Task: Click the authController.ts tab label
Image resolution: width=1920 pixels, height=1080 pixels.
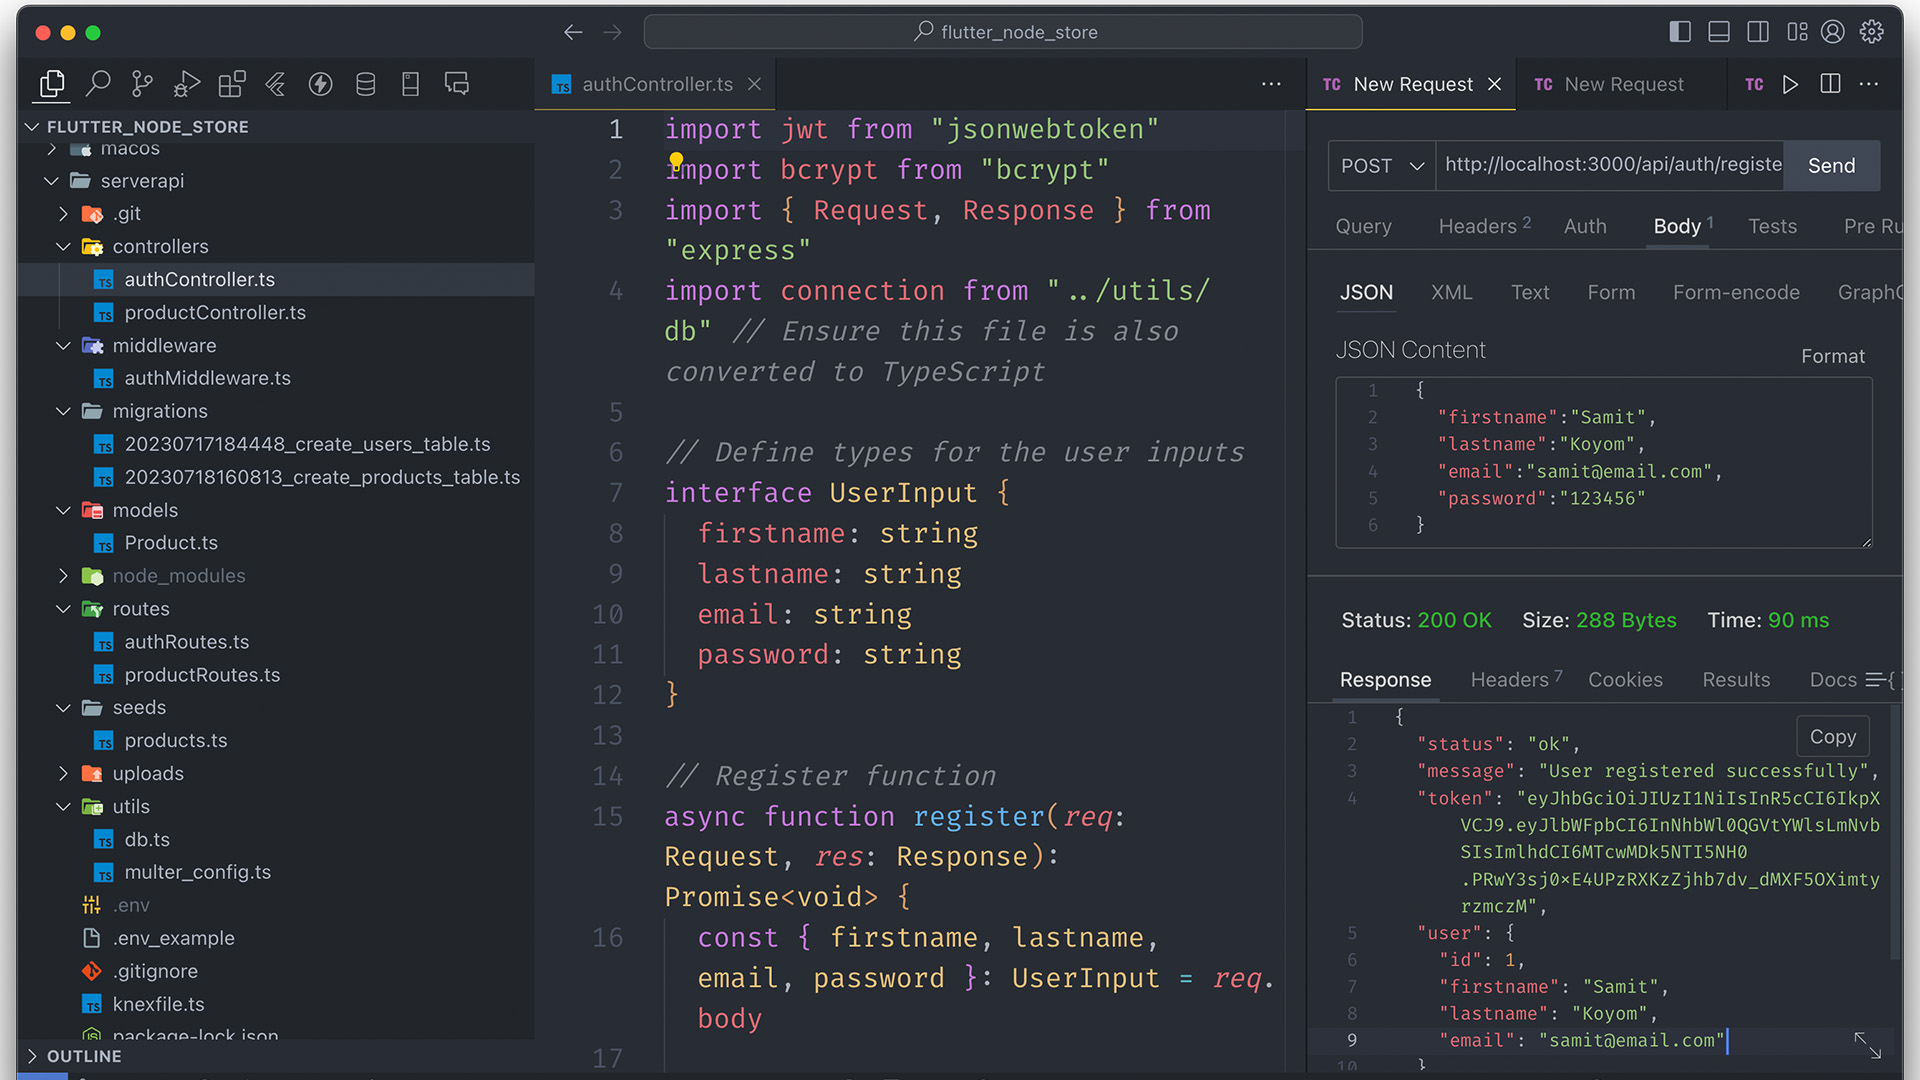Action: click(655, 83)
